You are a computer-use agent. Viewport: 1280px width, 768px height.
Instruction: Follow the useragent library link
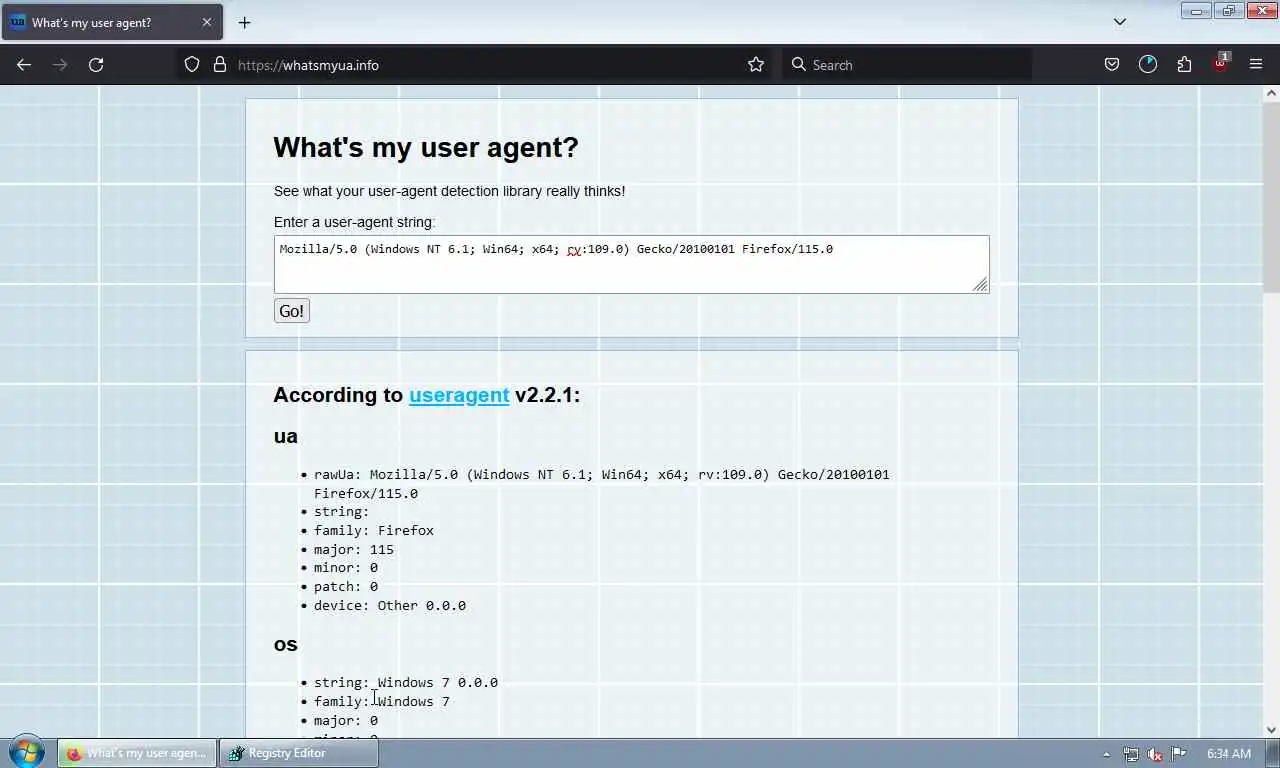pos(459,395)
